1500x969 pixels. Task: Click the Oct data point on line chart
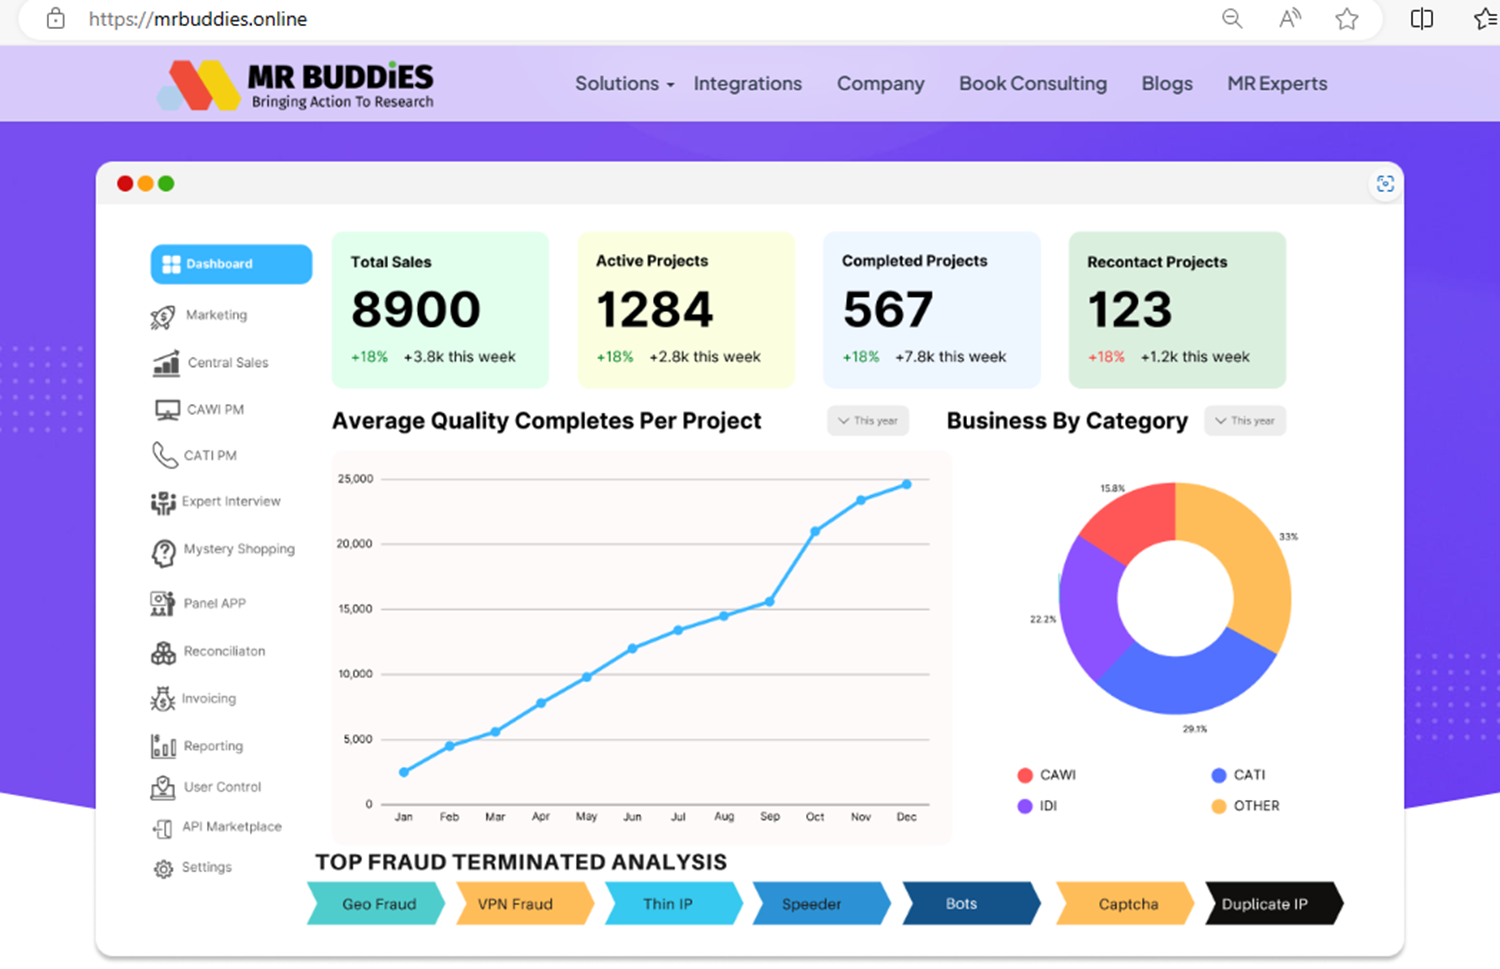(815, 531)
